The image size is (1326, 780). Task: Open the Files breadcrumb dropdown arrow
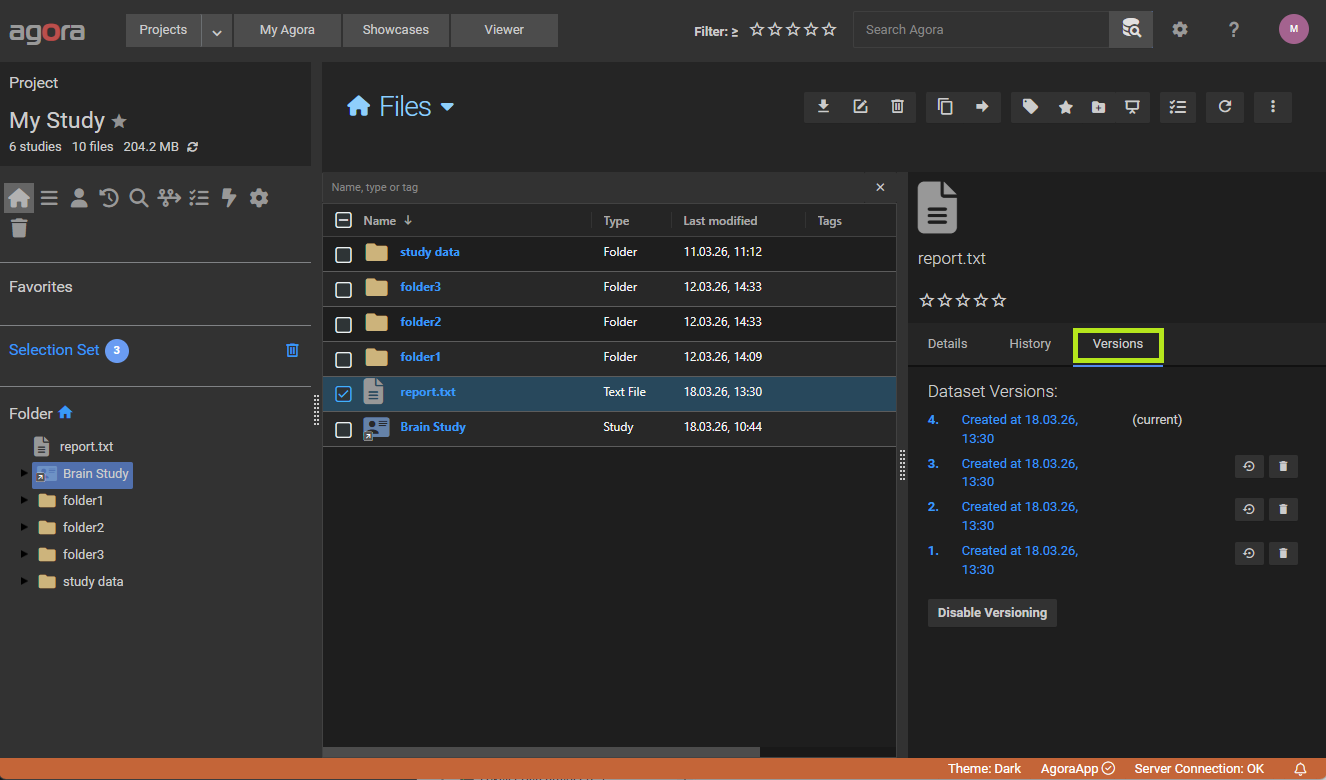pos(447,106)
